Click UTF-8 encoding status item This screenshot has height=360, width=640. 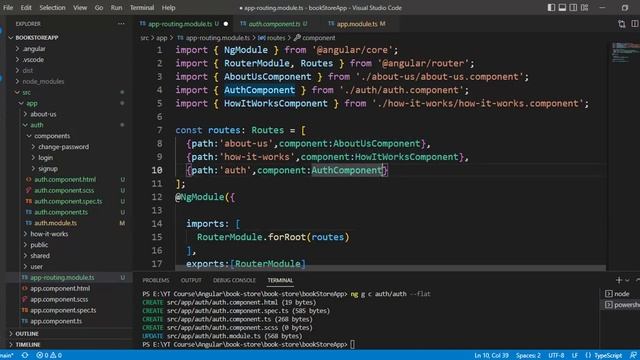click(556, 355)
